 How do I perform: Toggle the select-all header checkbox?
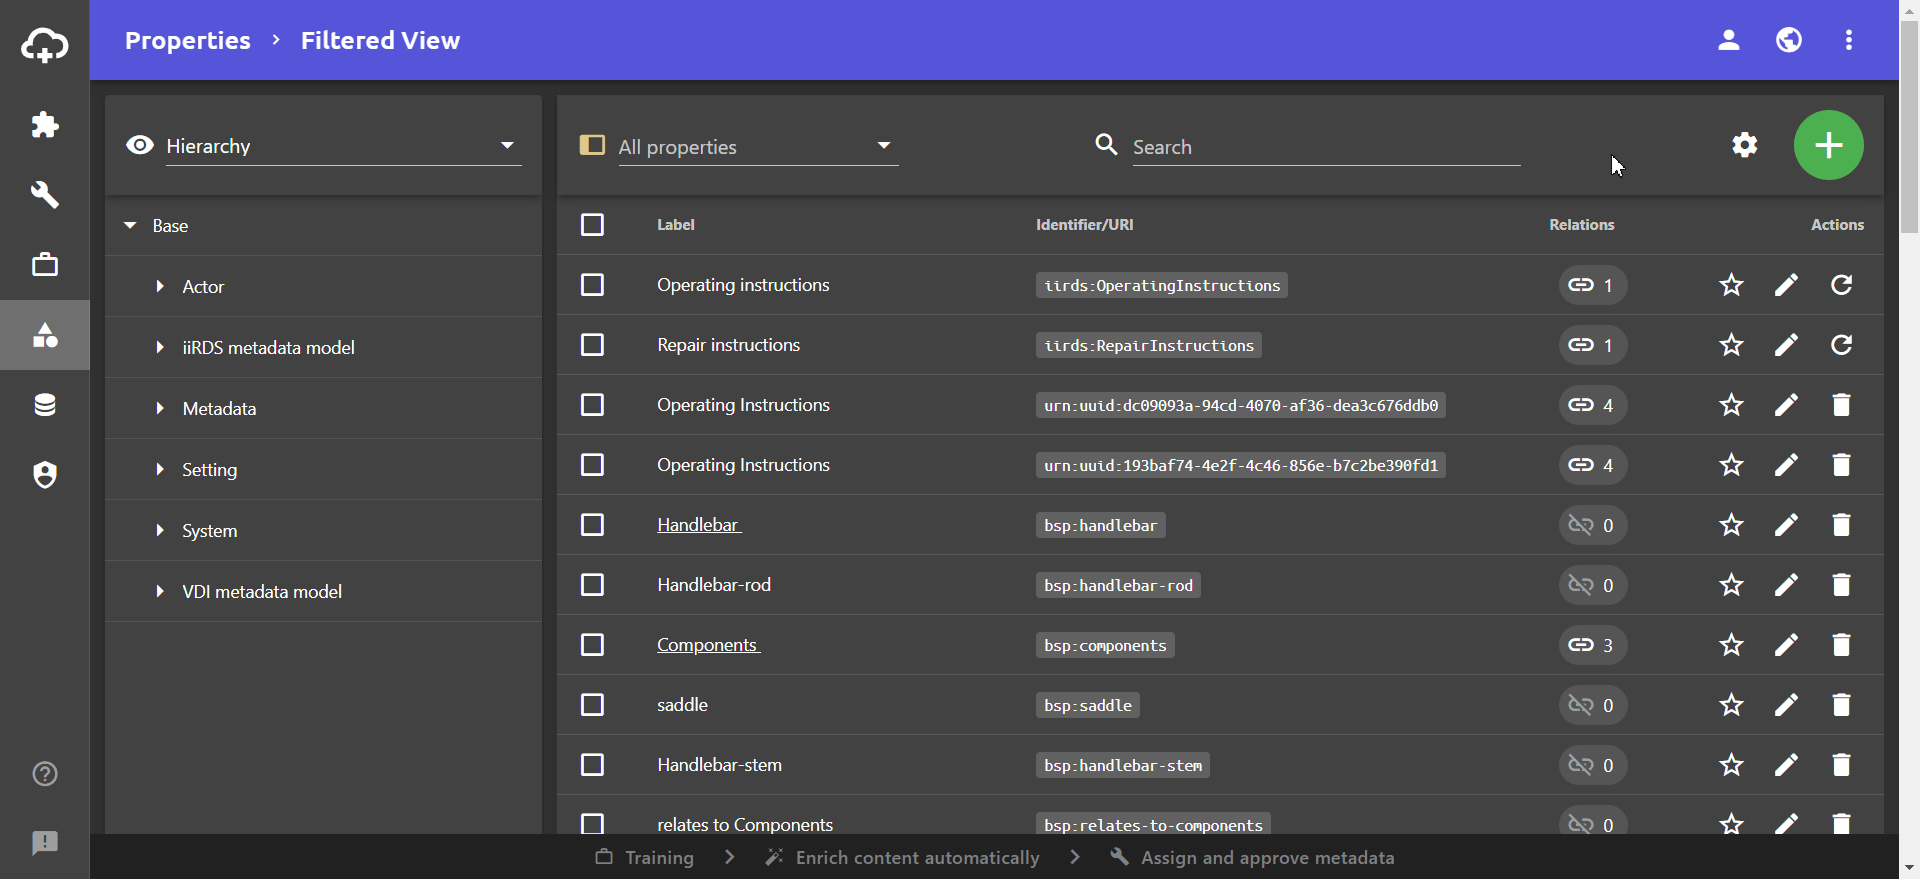pos(592,225)
